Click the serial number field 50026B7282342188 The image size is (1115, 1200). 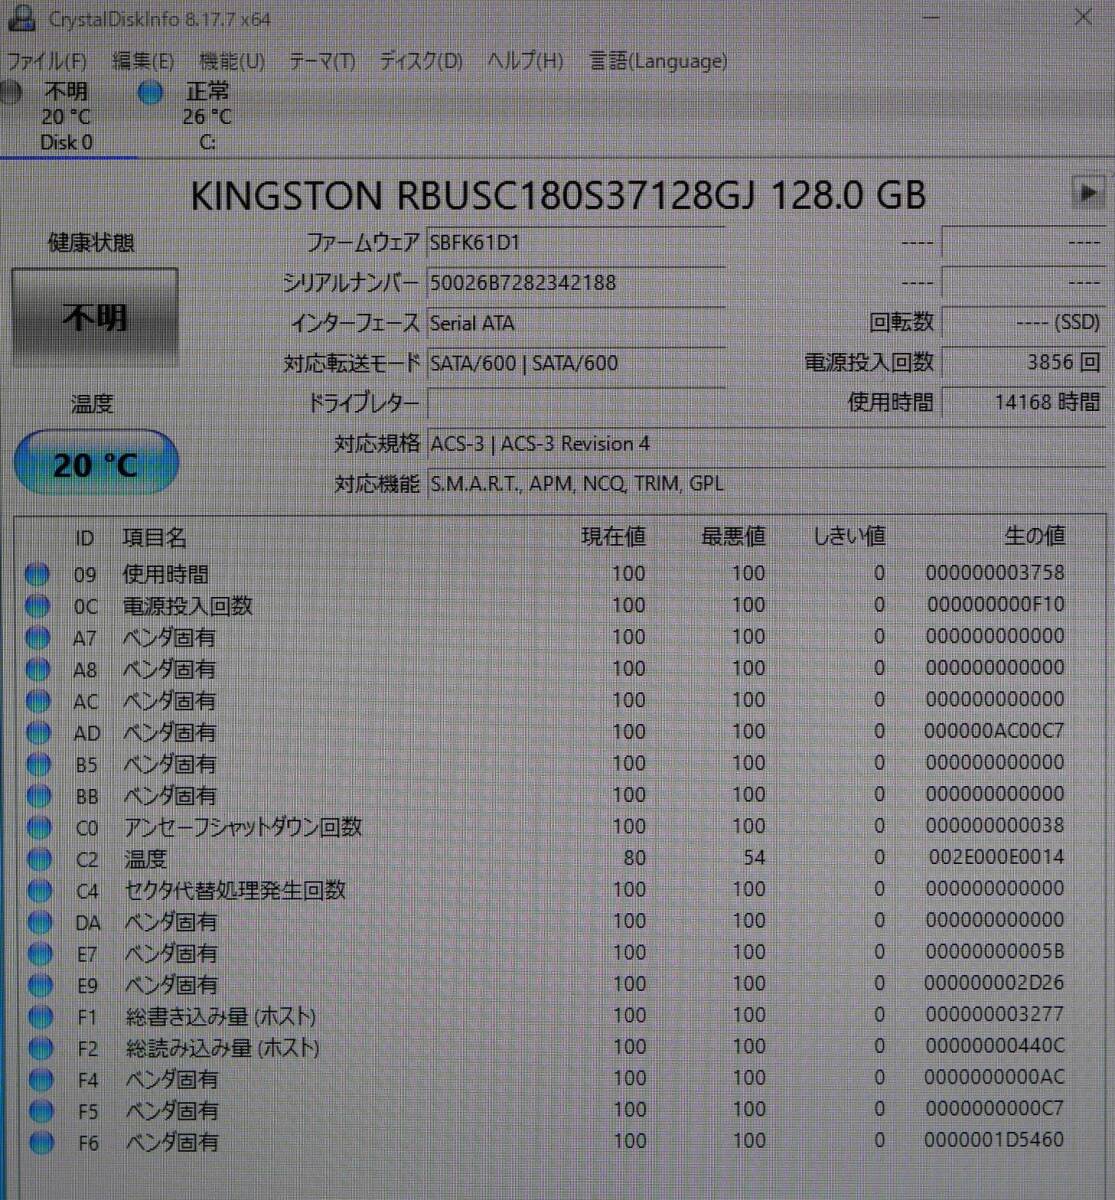575,283
